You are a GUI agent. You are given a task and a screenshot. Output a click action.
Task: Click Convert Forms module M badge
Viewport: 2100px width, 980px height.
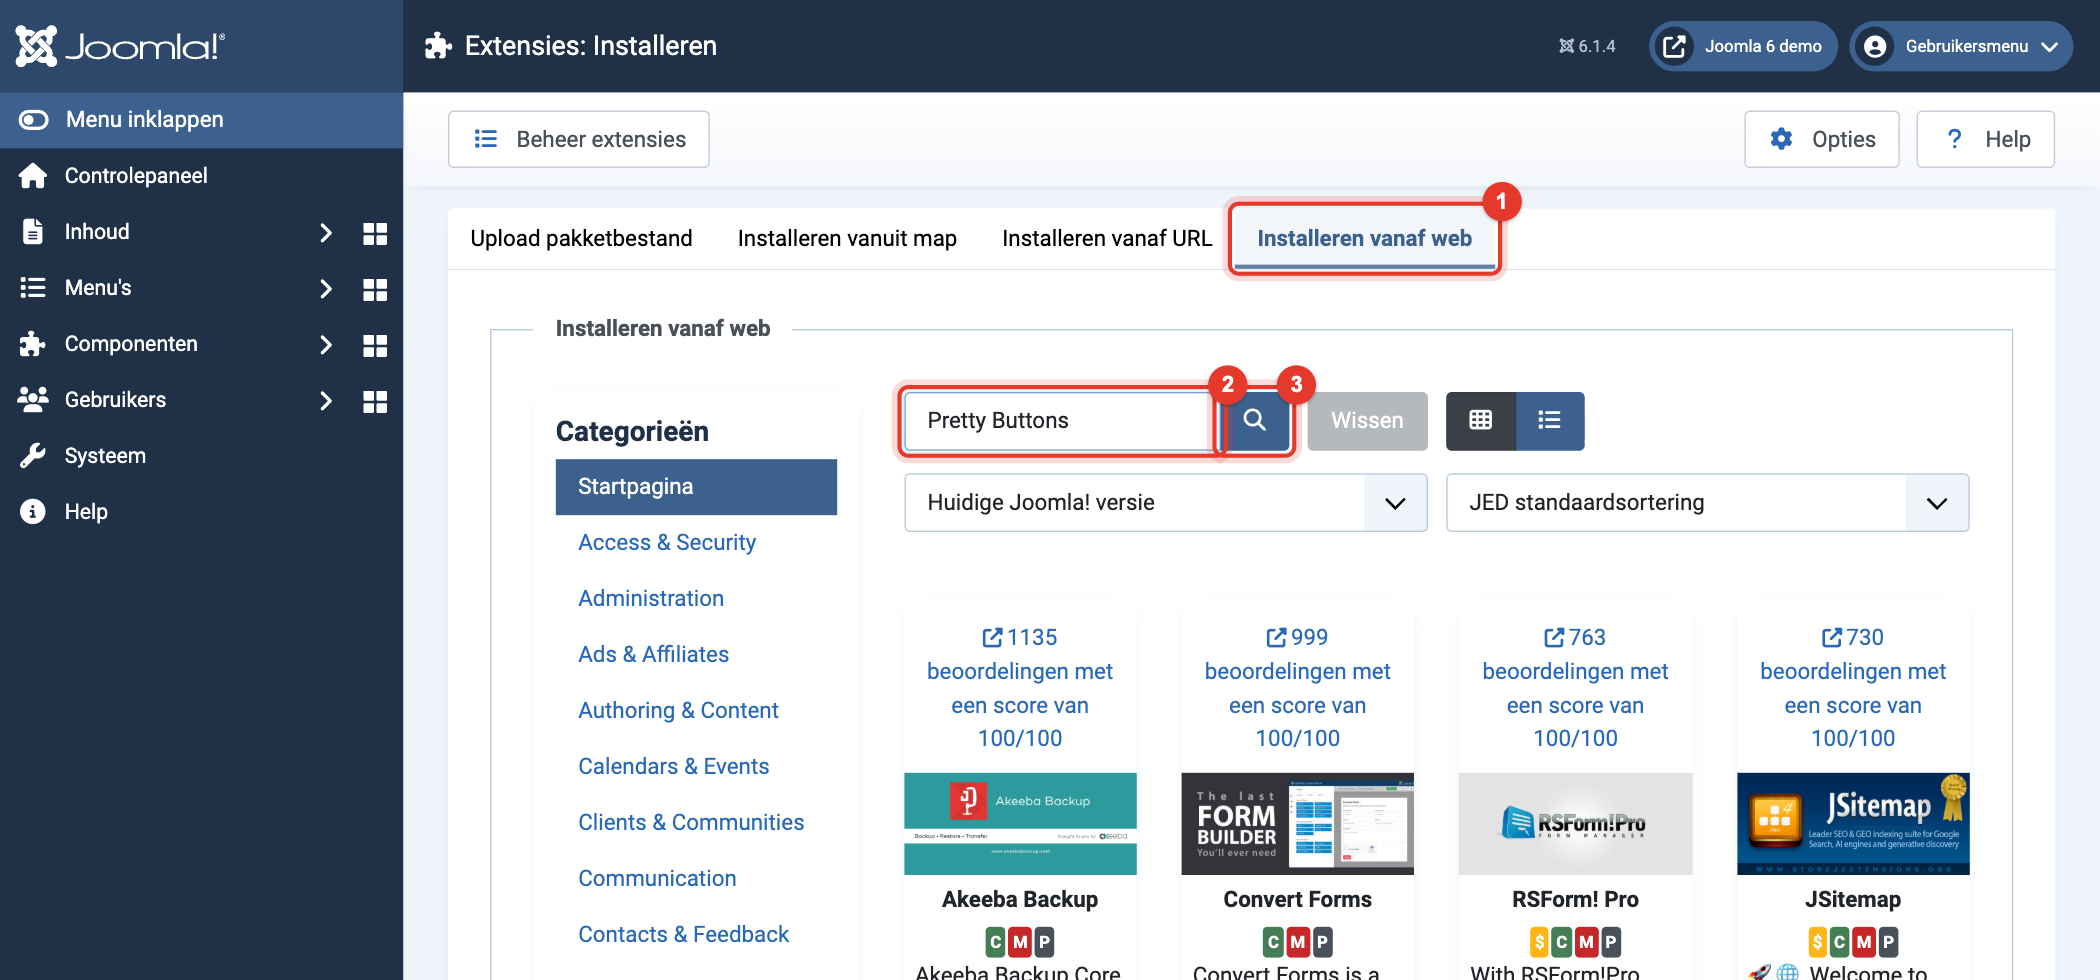coord(1297,942)
